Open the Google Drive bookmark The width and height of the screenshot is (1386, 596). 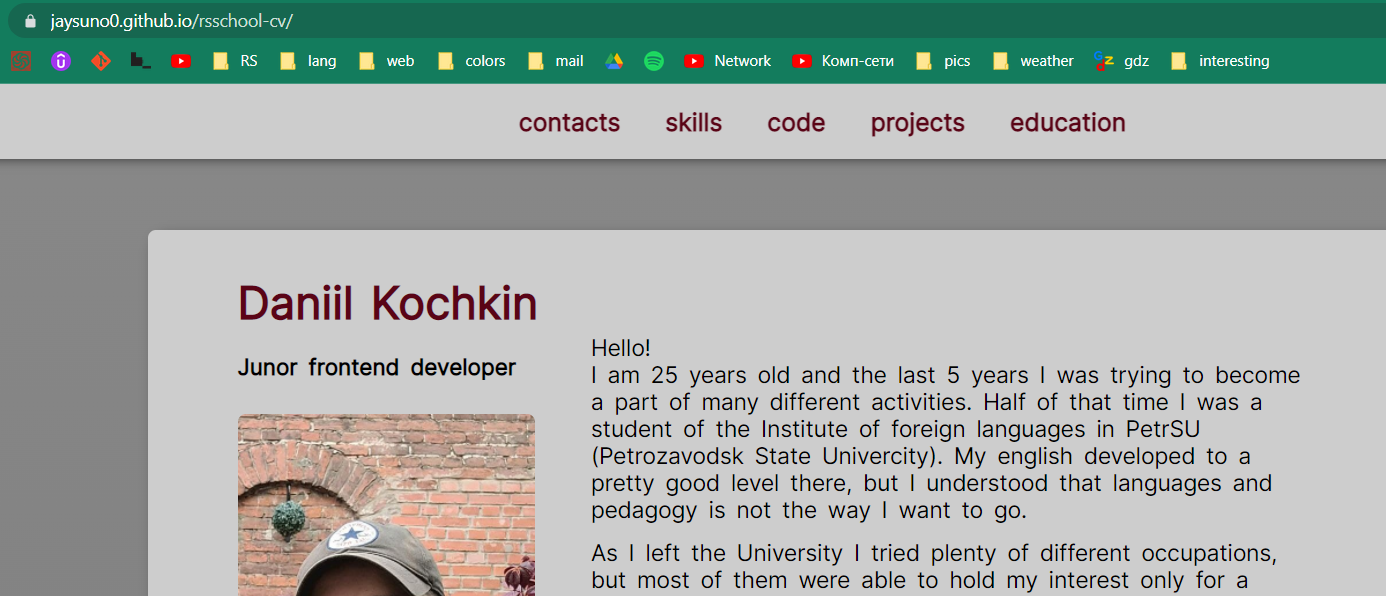[614, 61]
